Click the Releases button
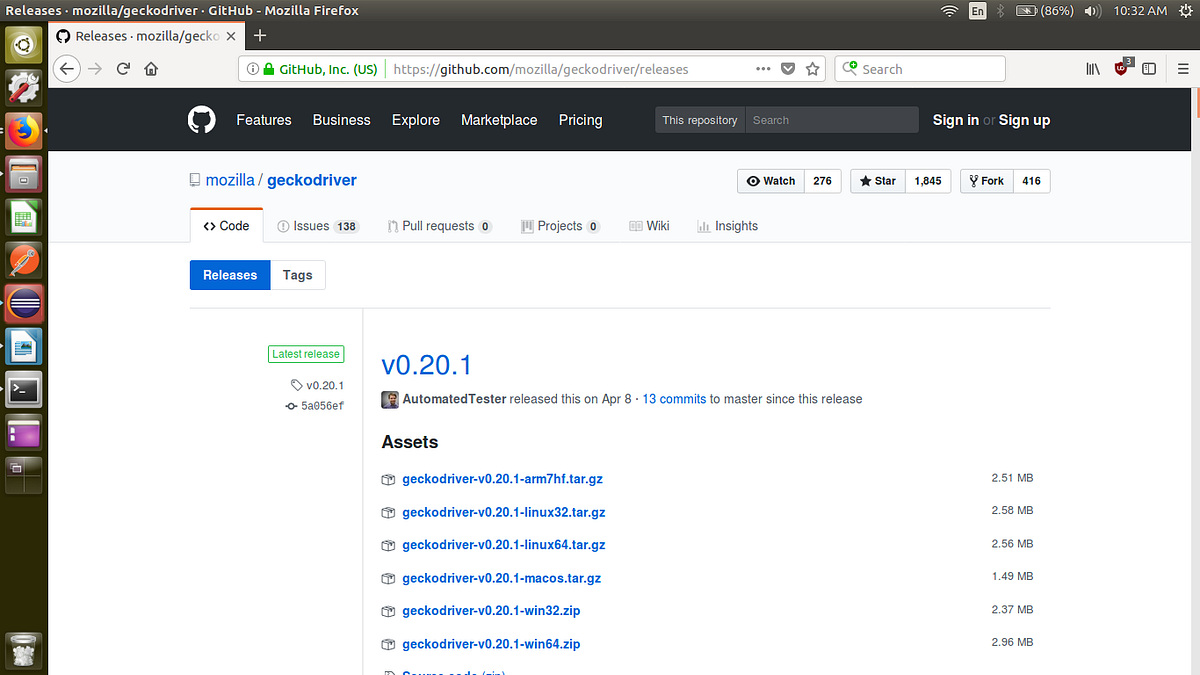 pos(230,275)
